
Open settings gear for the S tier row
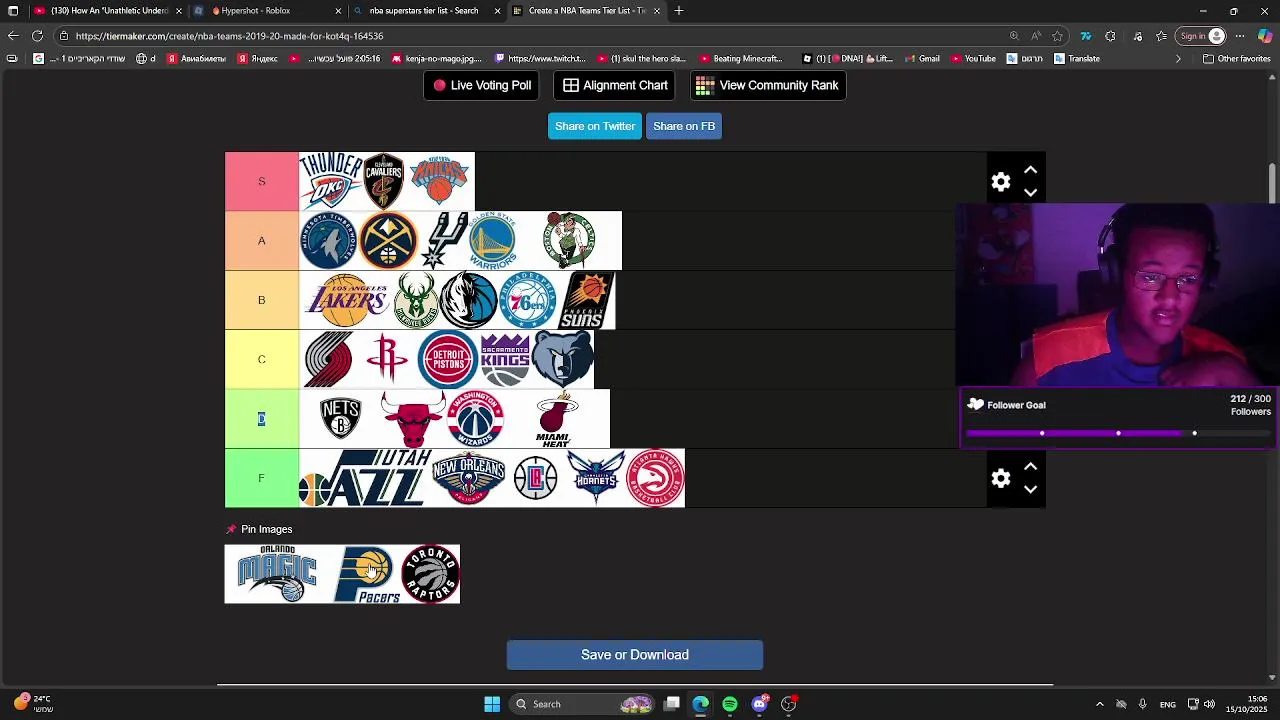coord(1001,182)
